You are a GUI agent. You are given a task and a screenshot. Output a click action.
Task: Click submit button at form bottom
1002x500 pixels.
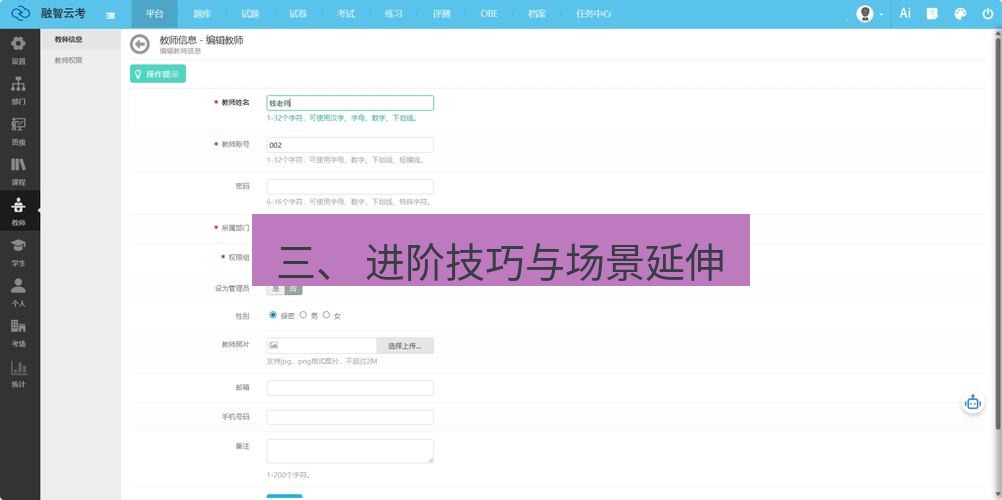coord(284,497)
